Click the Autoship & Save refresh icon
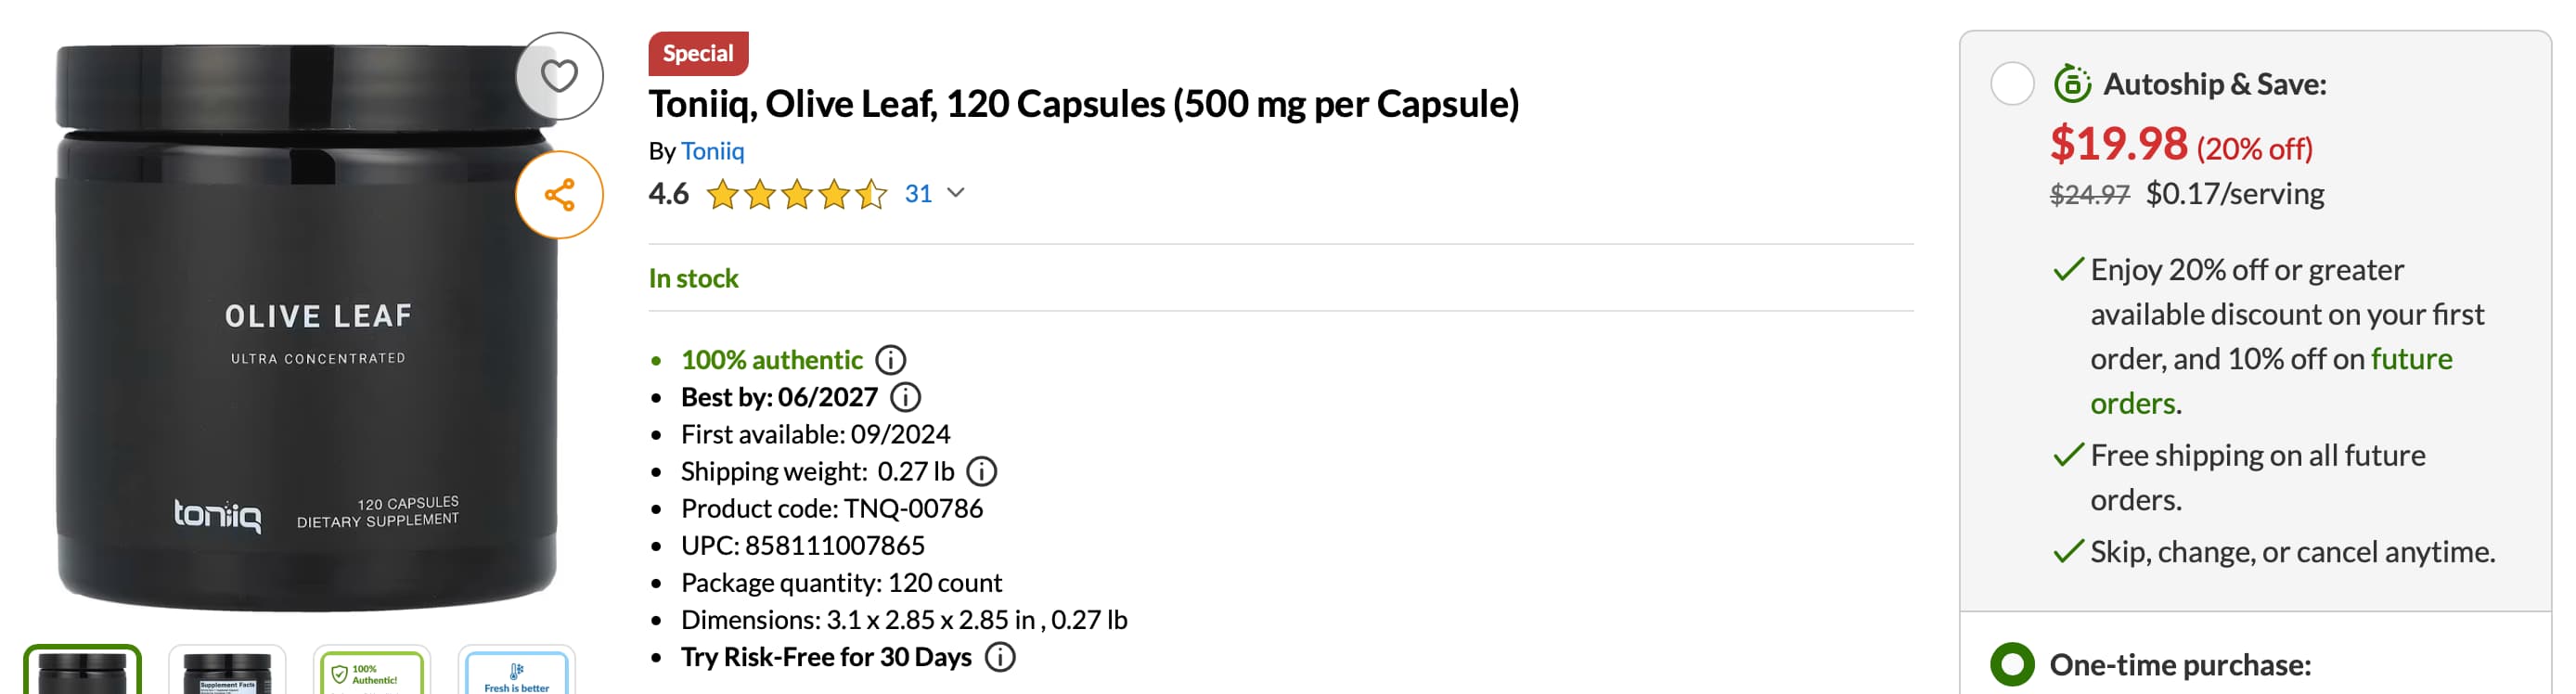Screen dimensions: 2576x694 click(x=2072, y=84)
